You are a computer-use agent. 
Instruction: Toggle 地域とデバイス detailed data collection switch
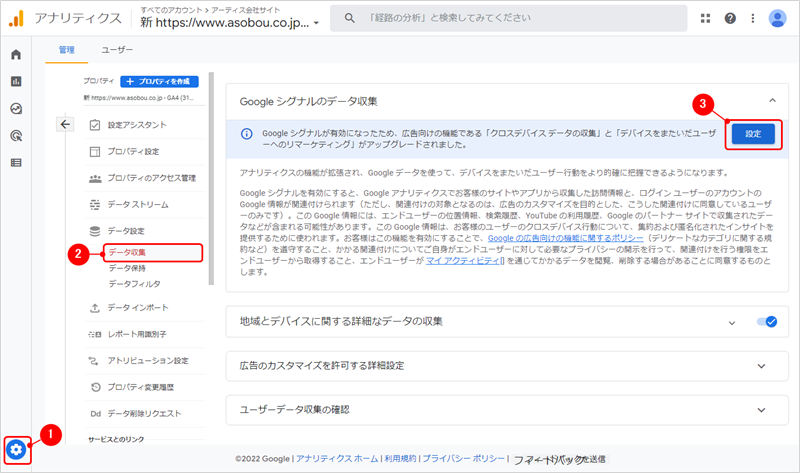point(766,321)
